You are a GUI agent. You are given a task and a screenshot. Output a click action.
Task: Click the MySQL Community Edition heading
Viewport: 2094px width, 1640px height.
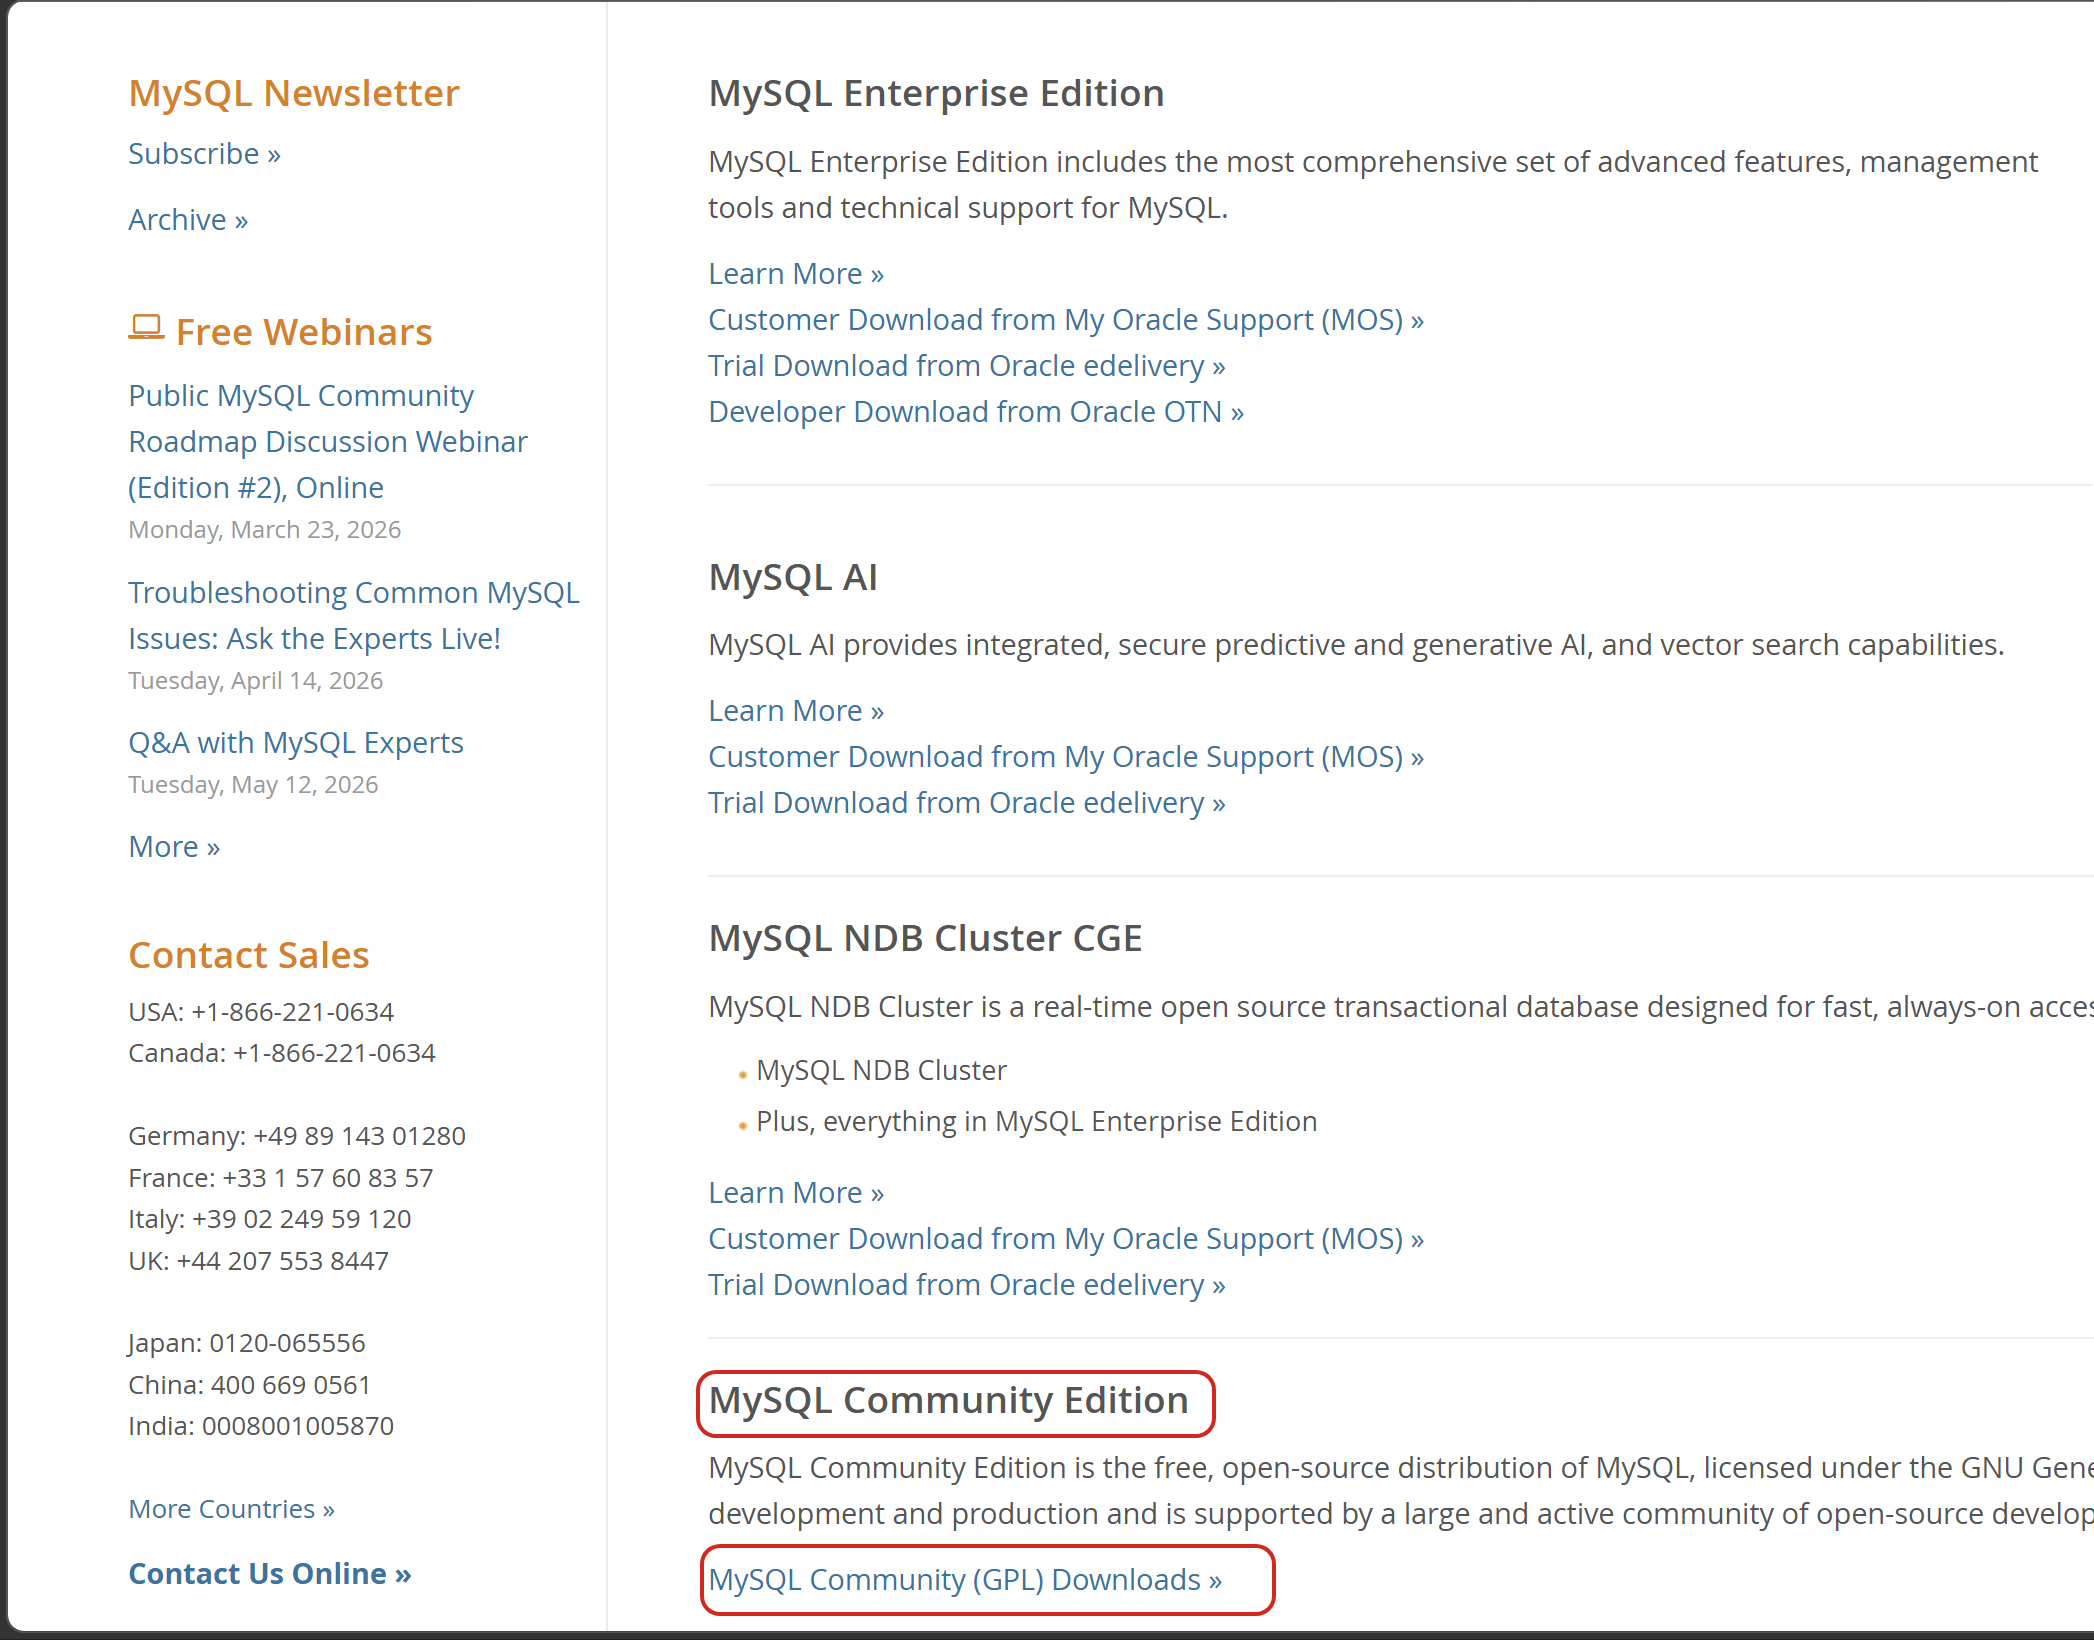(948, 1400)
